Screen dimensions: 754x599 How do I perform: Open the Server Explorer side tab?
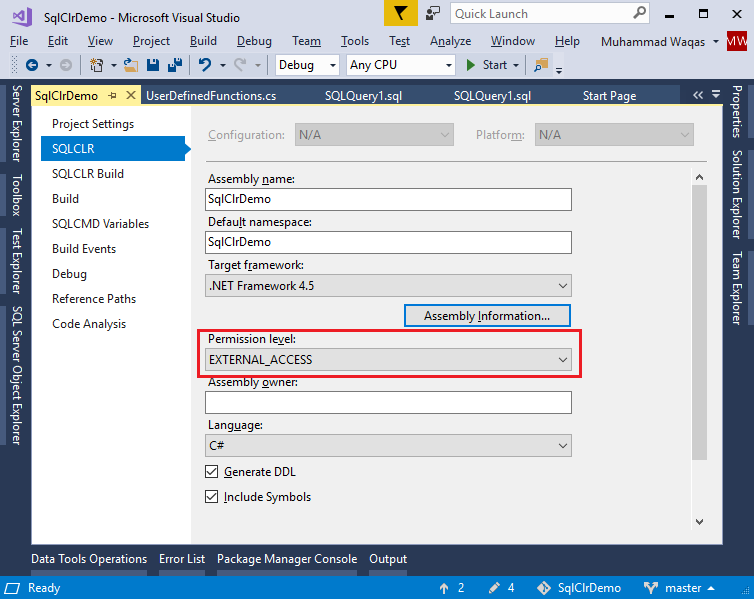[x=17, y=123]
